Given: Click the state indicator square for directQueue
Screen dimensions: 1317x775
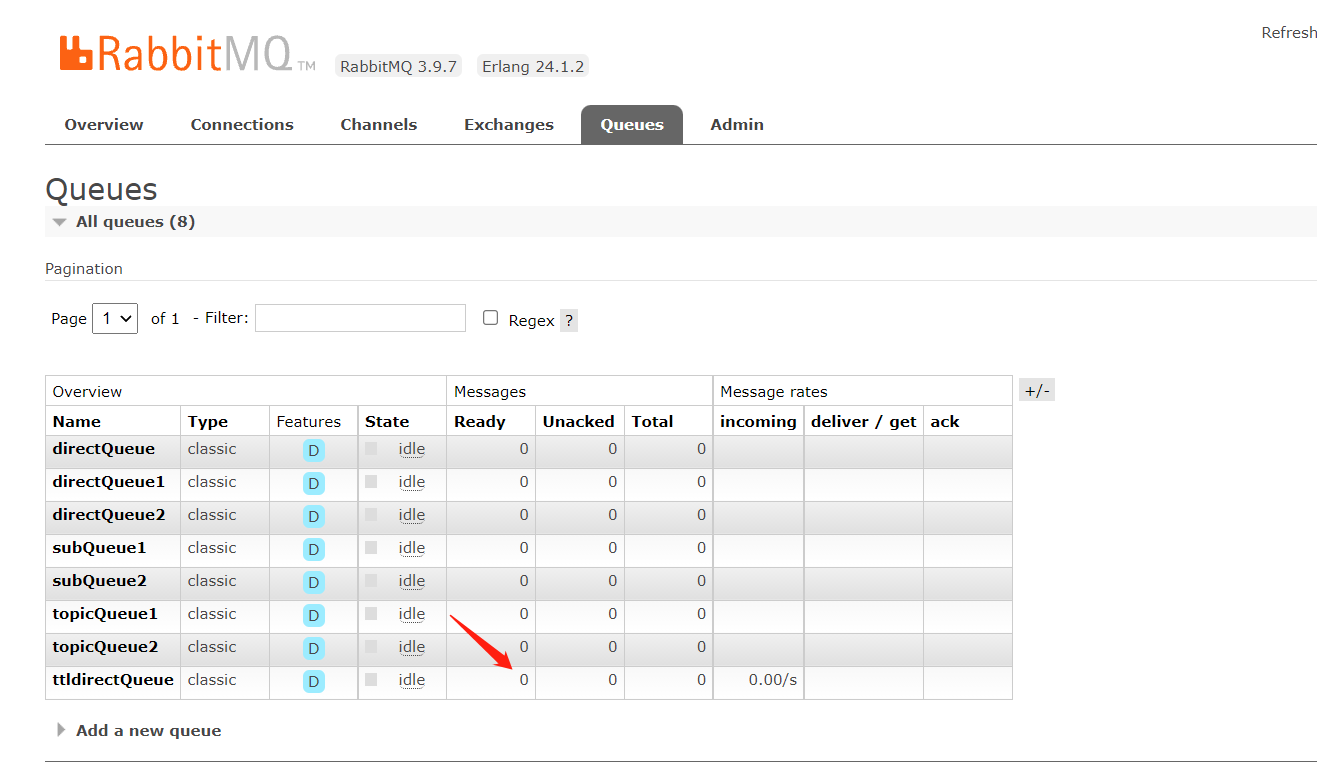Looking at the screenshot, I should point(371,449).
